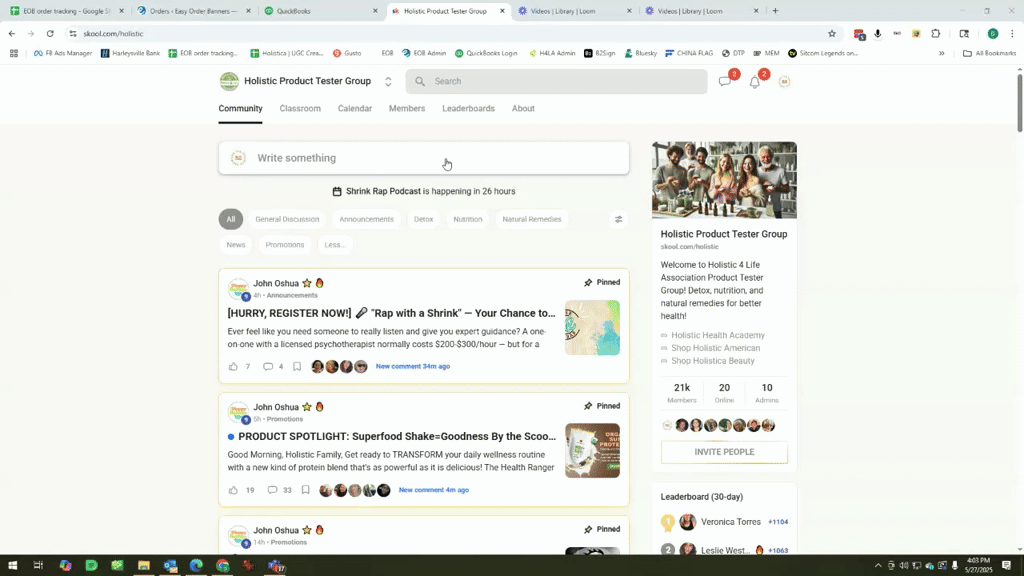Filter by Nutrition
The width and height of the screenshot is (1024, 576).
tap(468, 219)
